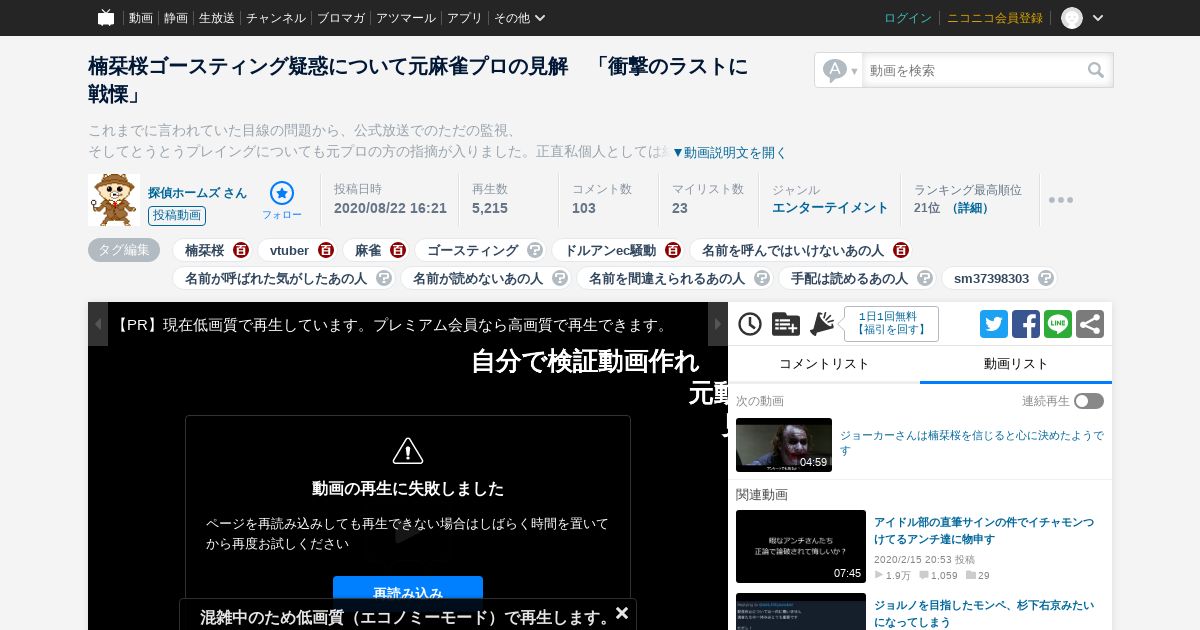Share the video on LINE
Screen dimensions: 1200x630
(1058, 324)
